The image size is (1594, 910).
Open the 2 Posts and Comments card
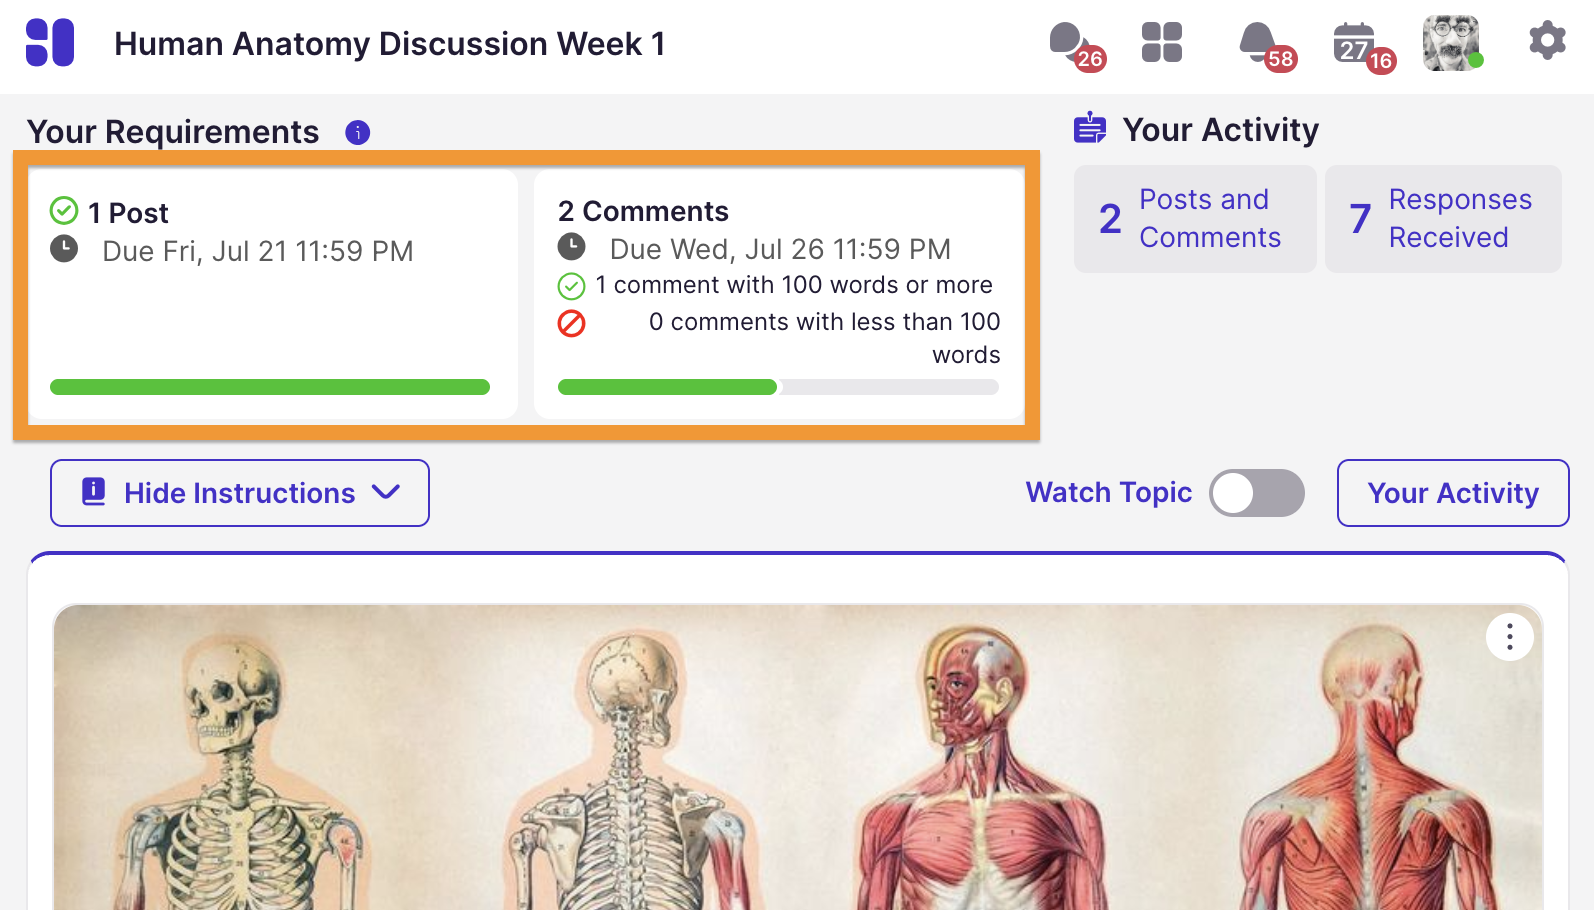point(1195,219)
